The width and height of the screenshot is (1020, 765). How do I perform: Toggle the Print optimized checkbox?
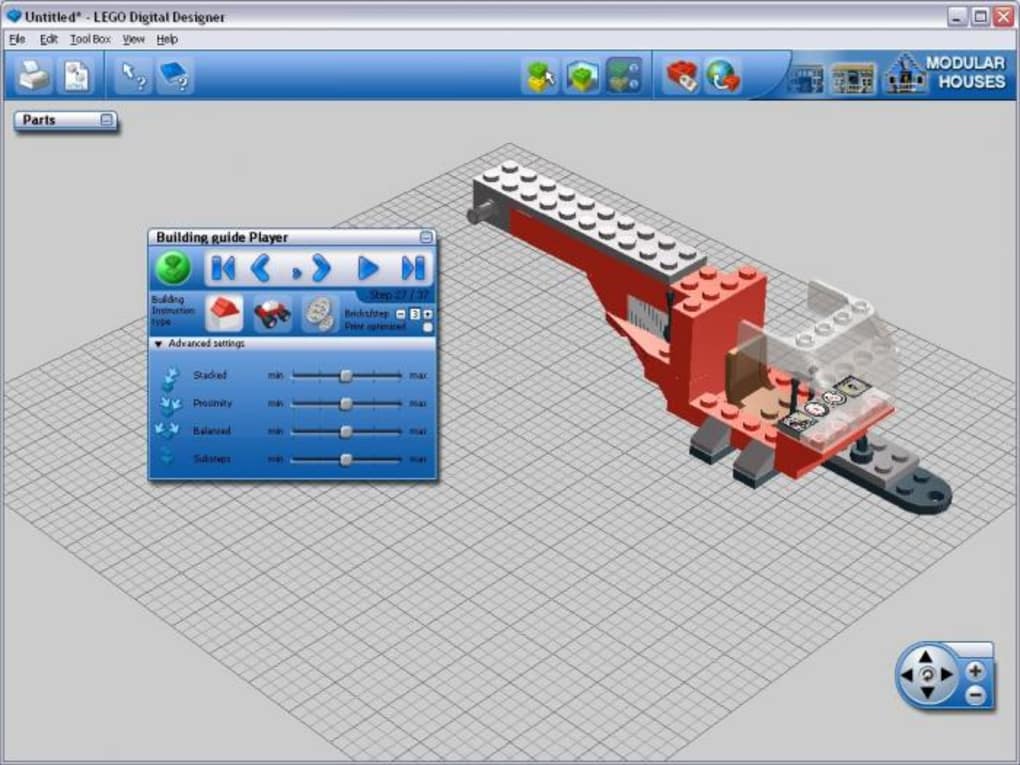[x=428, y=327]
